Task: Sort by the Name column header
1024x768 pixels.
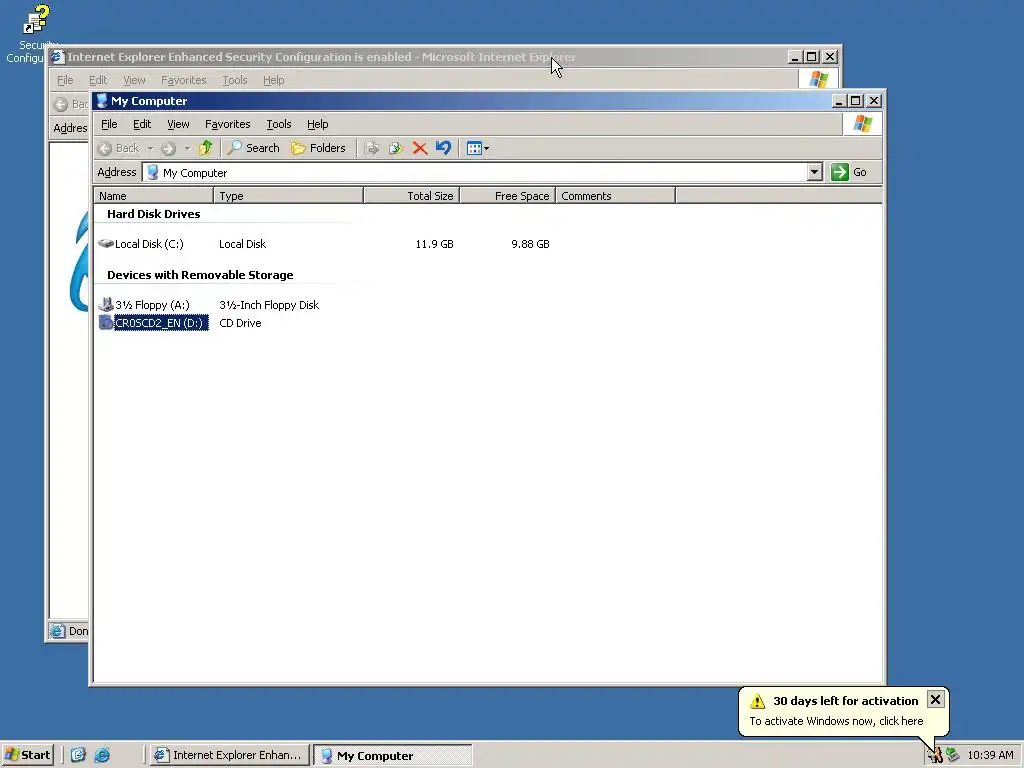Action: pos(153,196)
